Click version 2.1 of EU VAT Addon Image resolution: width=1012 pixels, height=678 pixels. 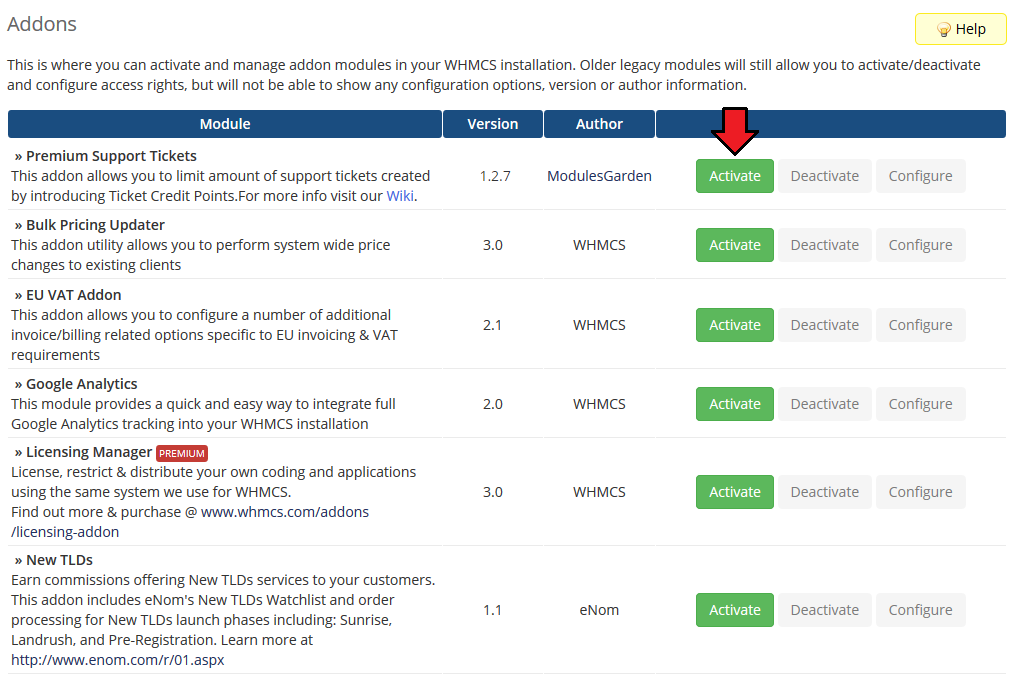click(492, 325)
